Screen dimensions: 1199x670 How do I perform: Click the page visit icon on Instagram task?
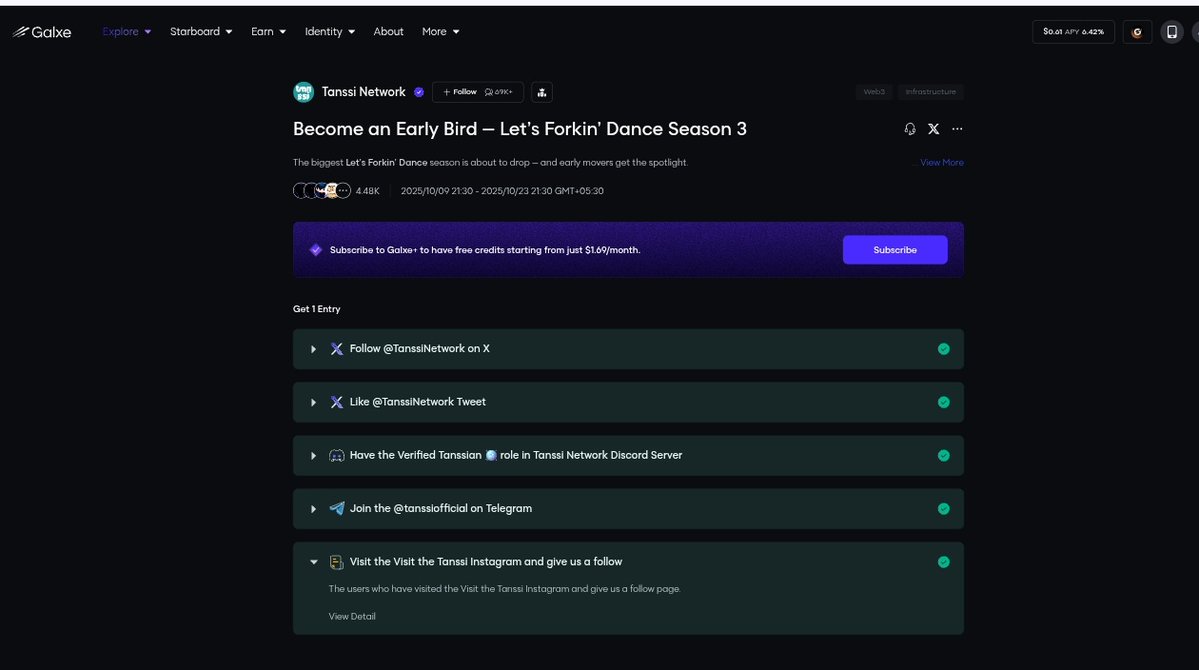click(336, 562)
